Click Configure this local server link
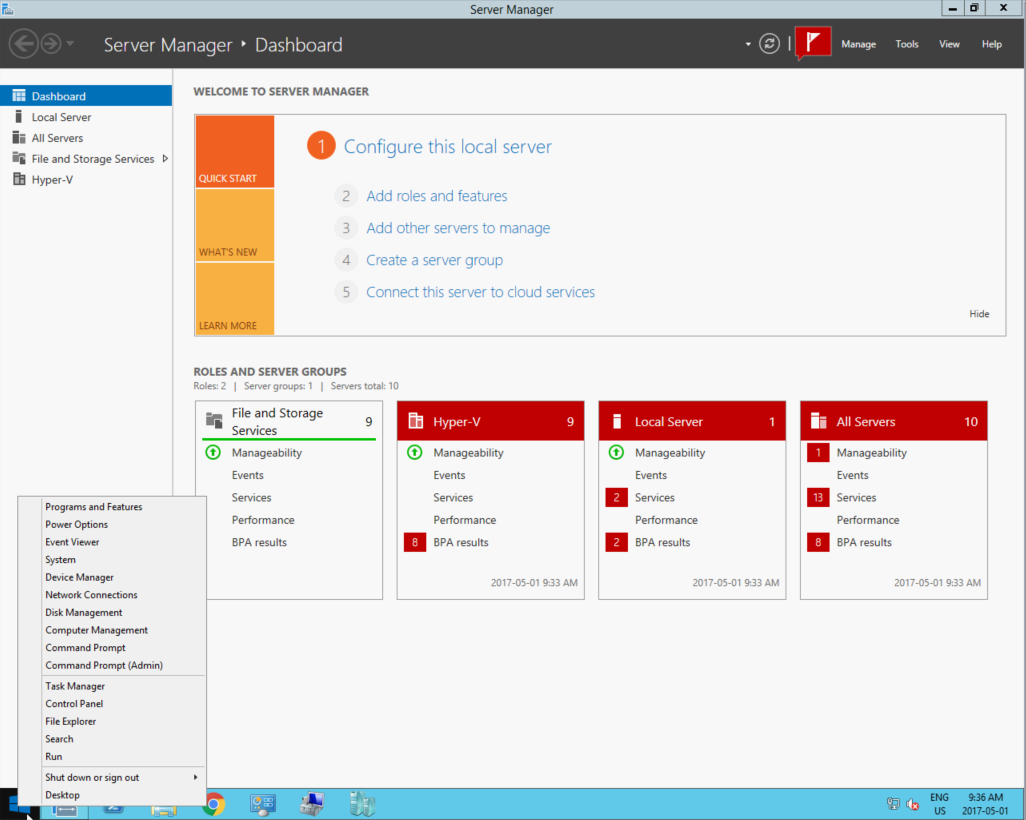Screen dimensions: 1026x820 448,147
